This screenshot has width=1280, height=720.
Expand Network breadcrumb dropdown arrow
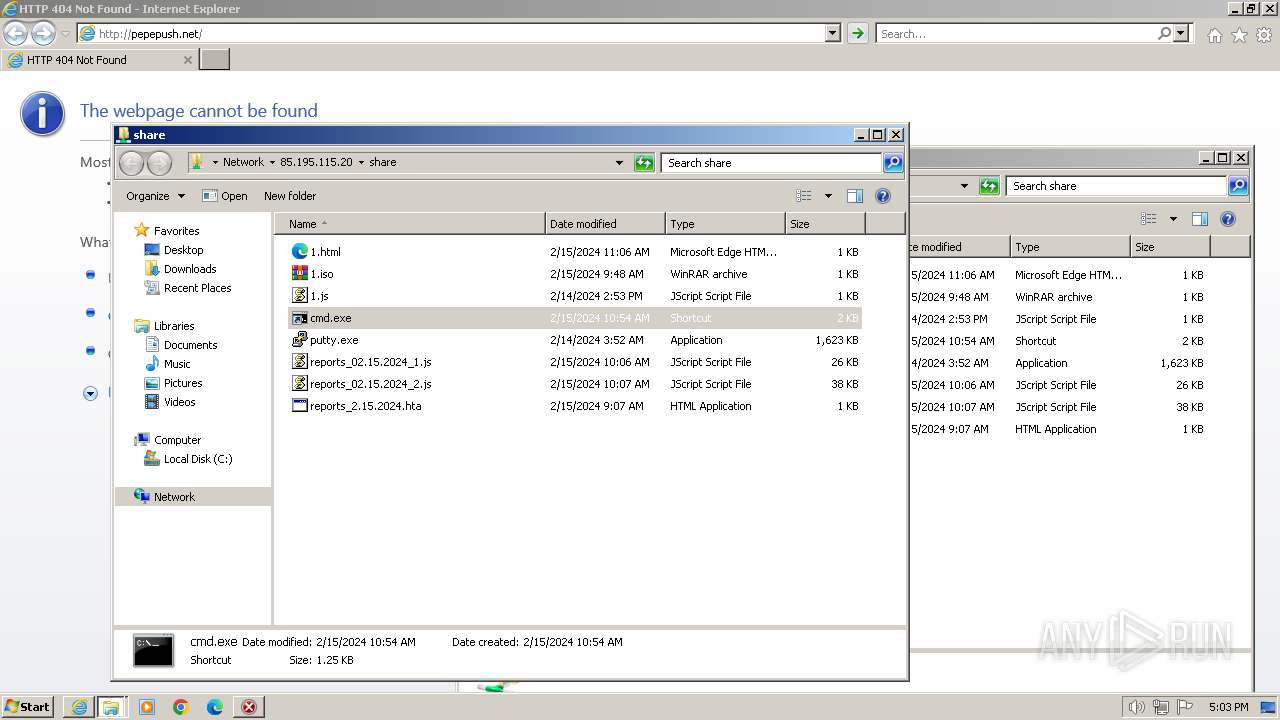coord(272,162)
